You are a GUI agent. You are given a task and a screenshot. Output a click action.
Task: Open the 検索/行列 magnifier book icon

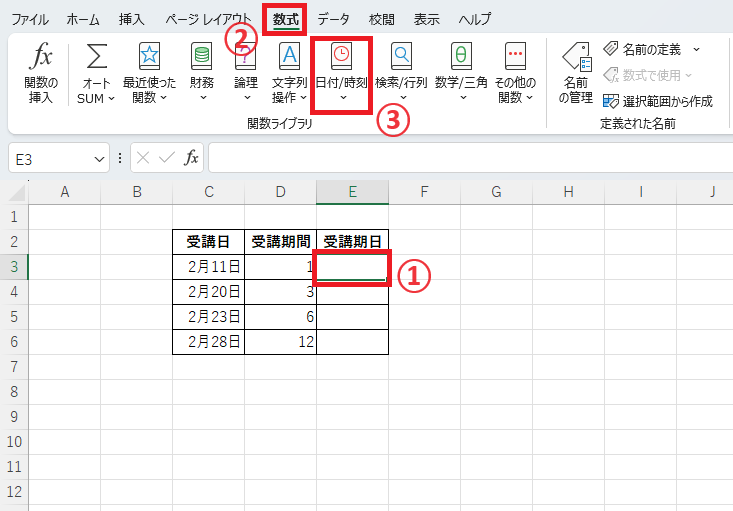pyautogui.click(x=401, y=56)
